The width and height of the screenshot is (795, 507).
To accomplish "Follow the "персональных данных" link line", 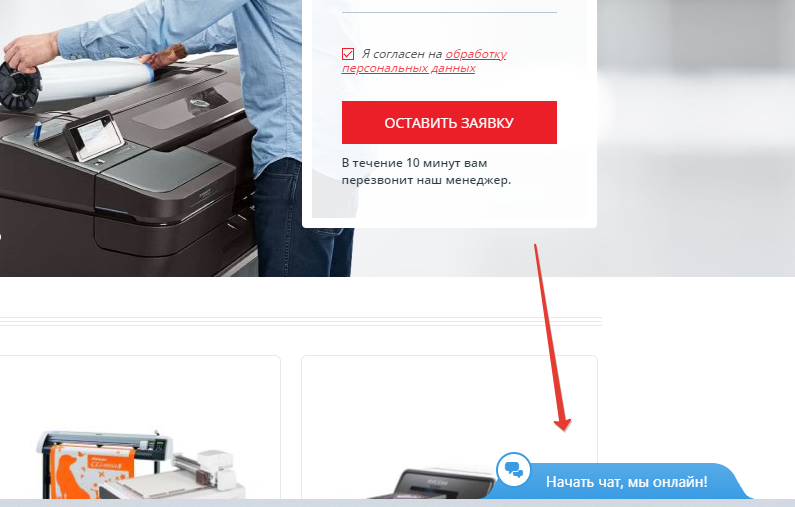I will click(408, 68).
